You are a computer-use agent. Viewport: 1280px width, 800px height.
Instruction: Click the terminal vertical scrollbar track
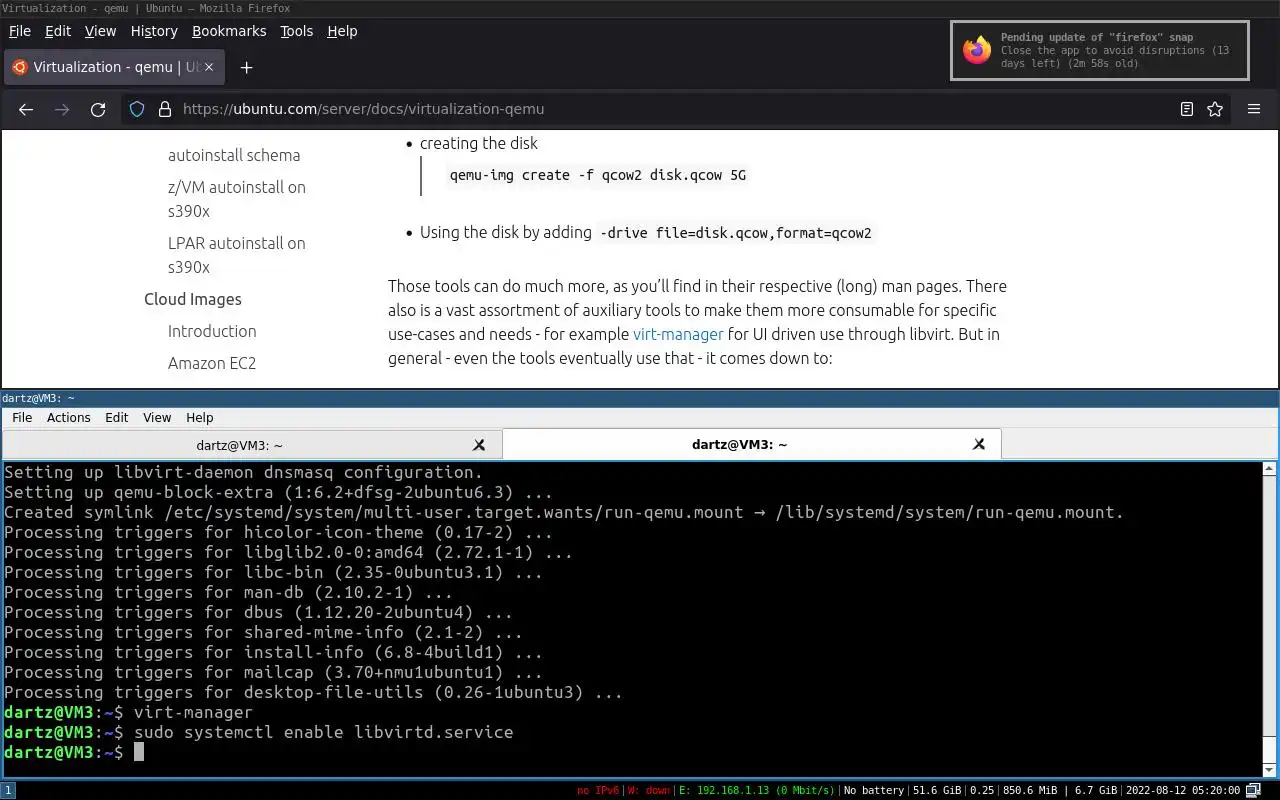(1270, 618)
